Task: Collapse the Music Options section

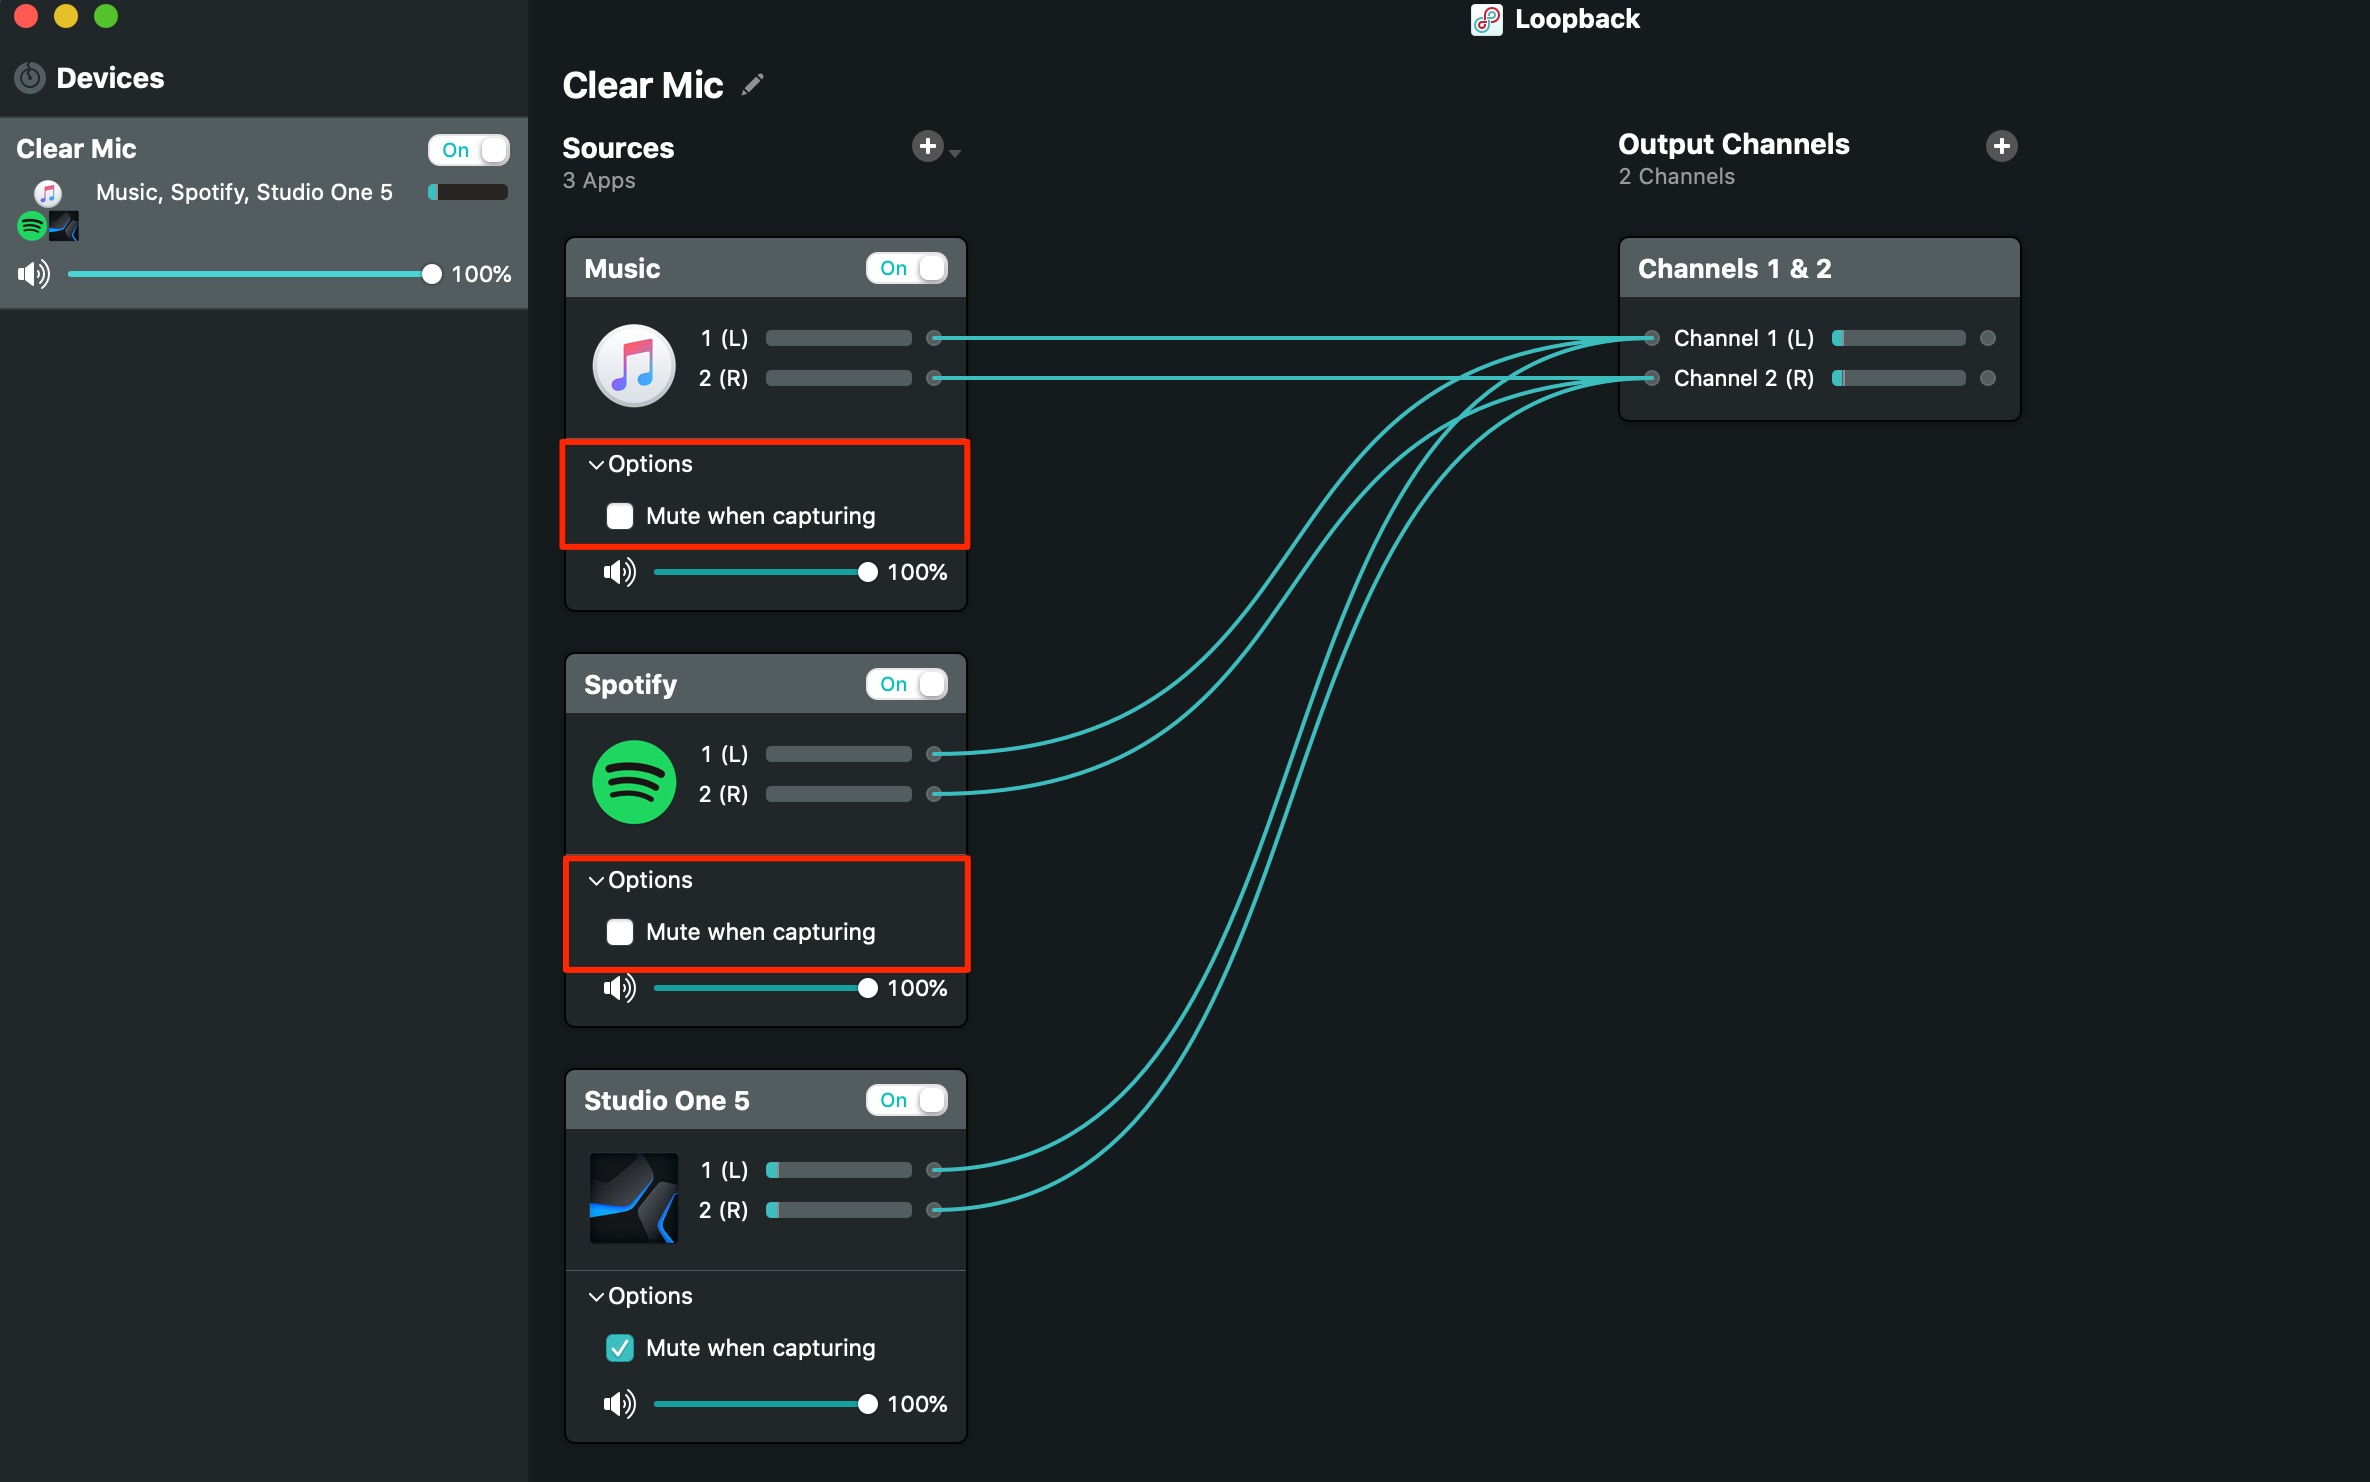Action: coord(596,464)
